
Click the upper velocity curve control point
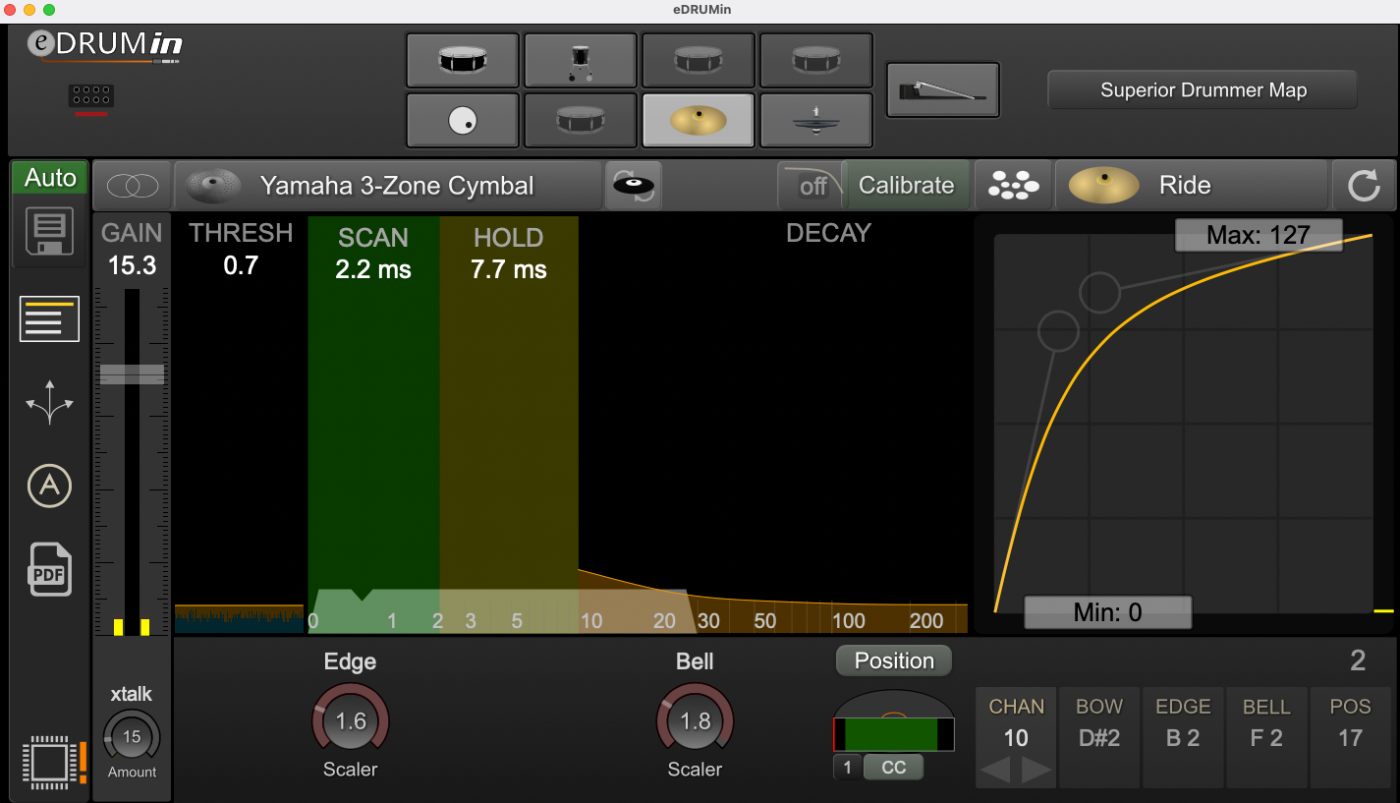[x=1100, y=292]
